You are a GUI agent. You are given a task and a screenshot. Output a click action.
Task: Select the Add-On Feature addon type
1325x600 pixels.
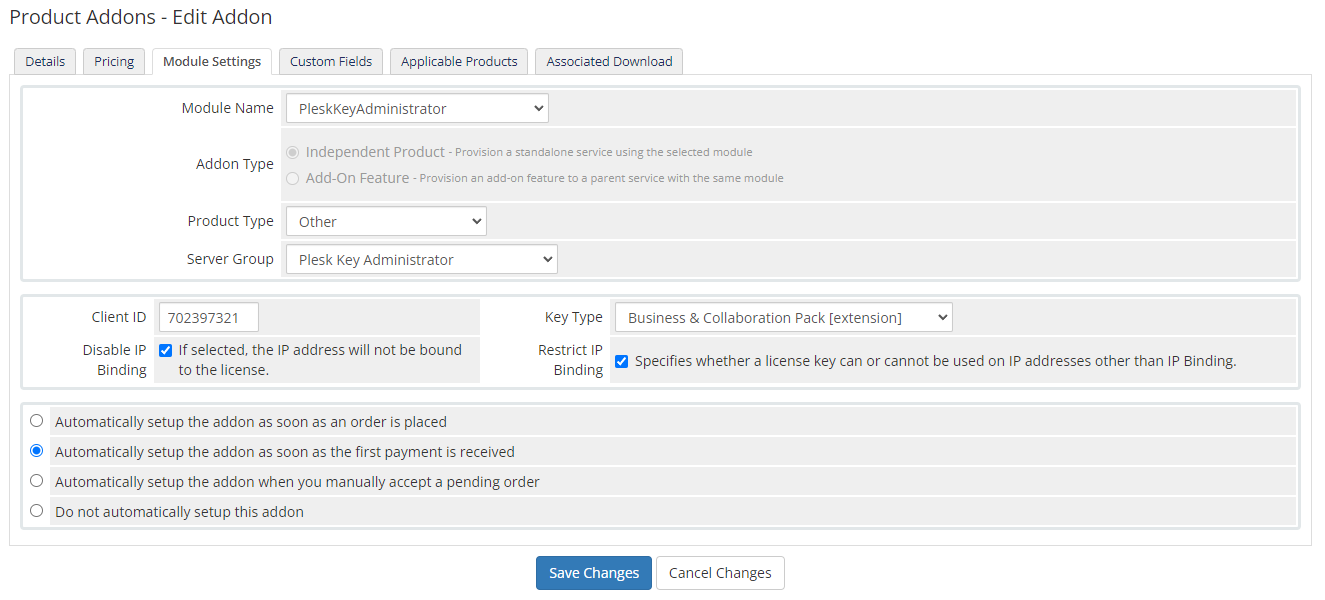click(292, 179)
